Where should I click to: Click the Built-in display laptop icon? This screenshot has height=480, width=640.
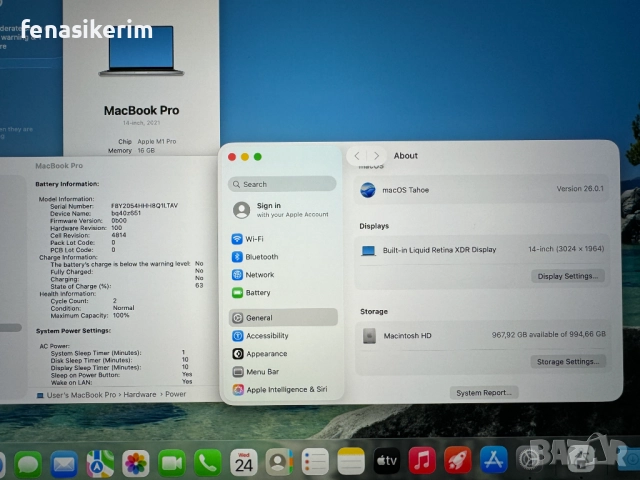(368, 250)
